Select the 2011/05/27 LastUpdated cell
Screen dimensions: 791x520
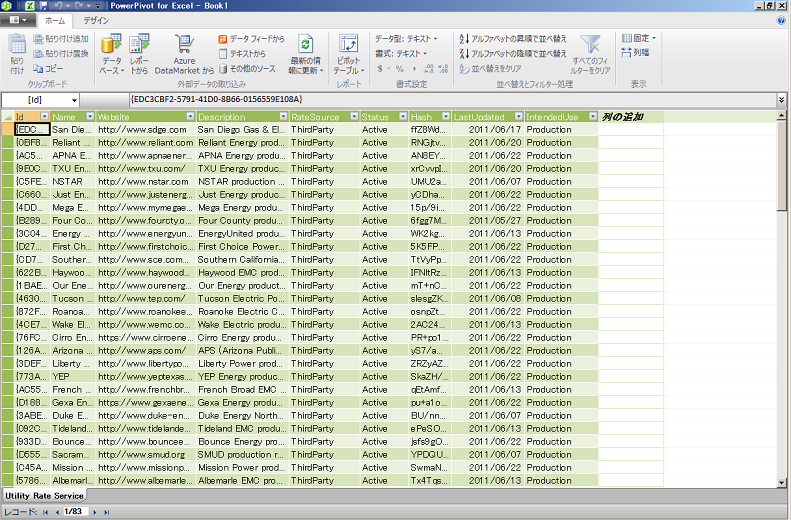pyautogui.click(x=488, y=220)
